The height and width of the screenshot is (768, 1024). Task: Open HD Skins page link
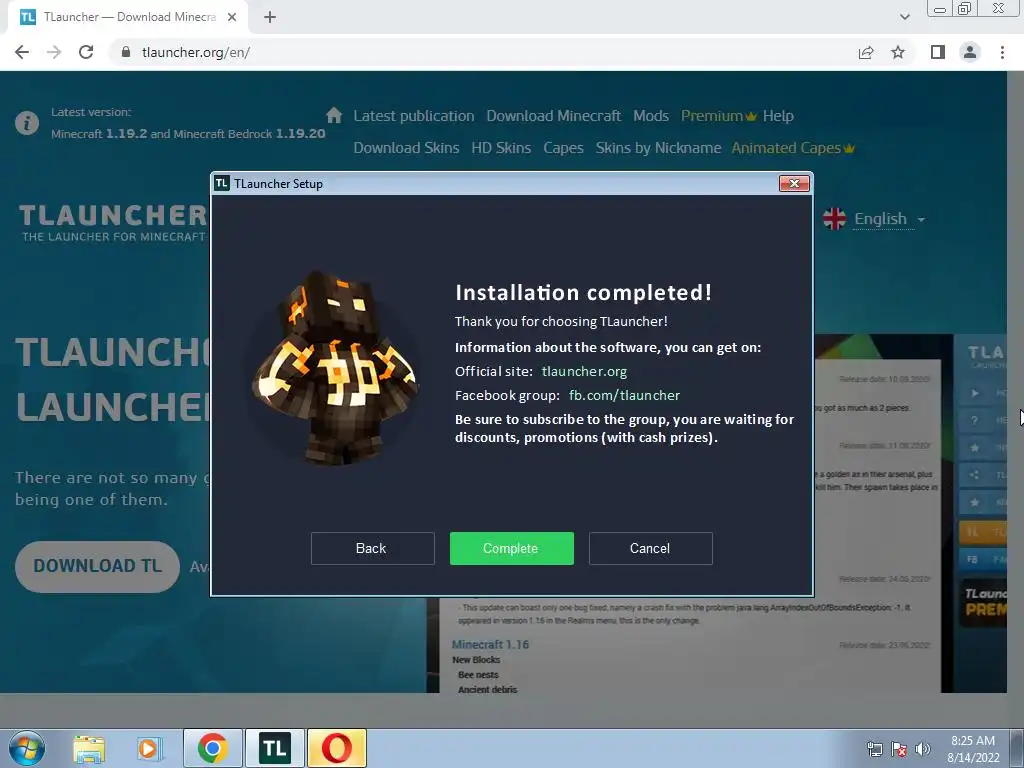pos(502,148)
